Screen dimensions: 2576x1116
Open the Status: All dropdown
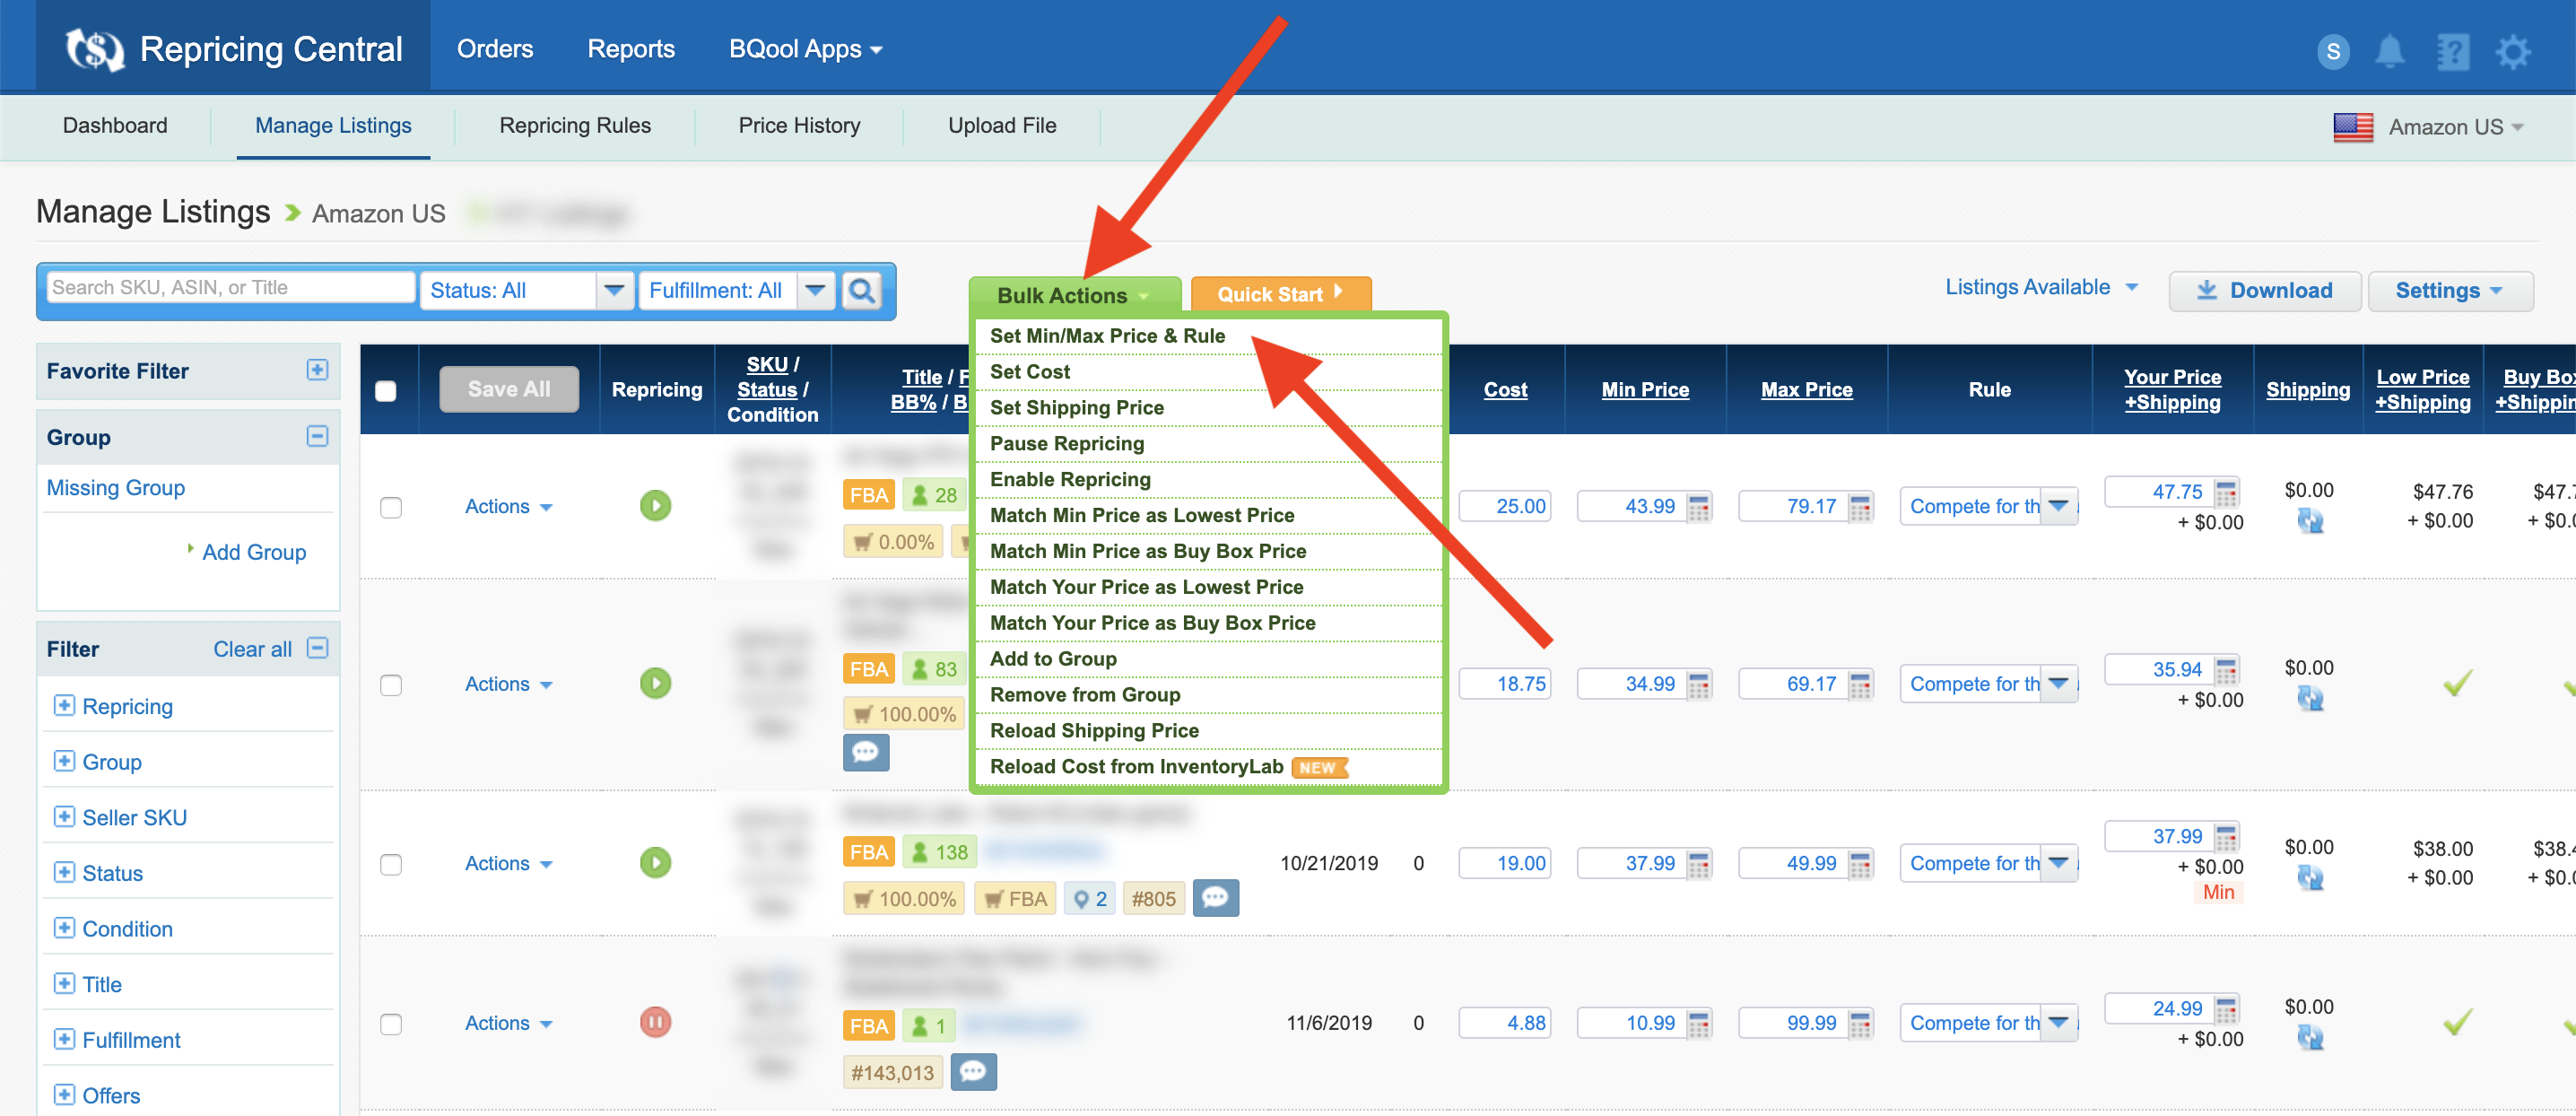point(526,290)
